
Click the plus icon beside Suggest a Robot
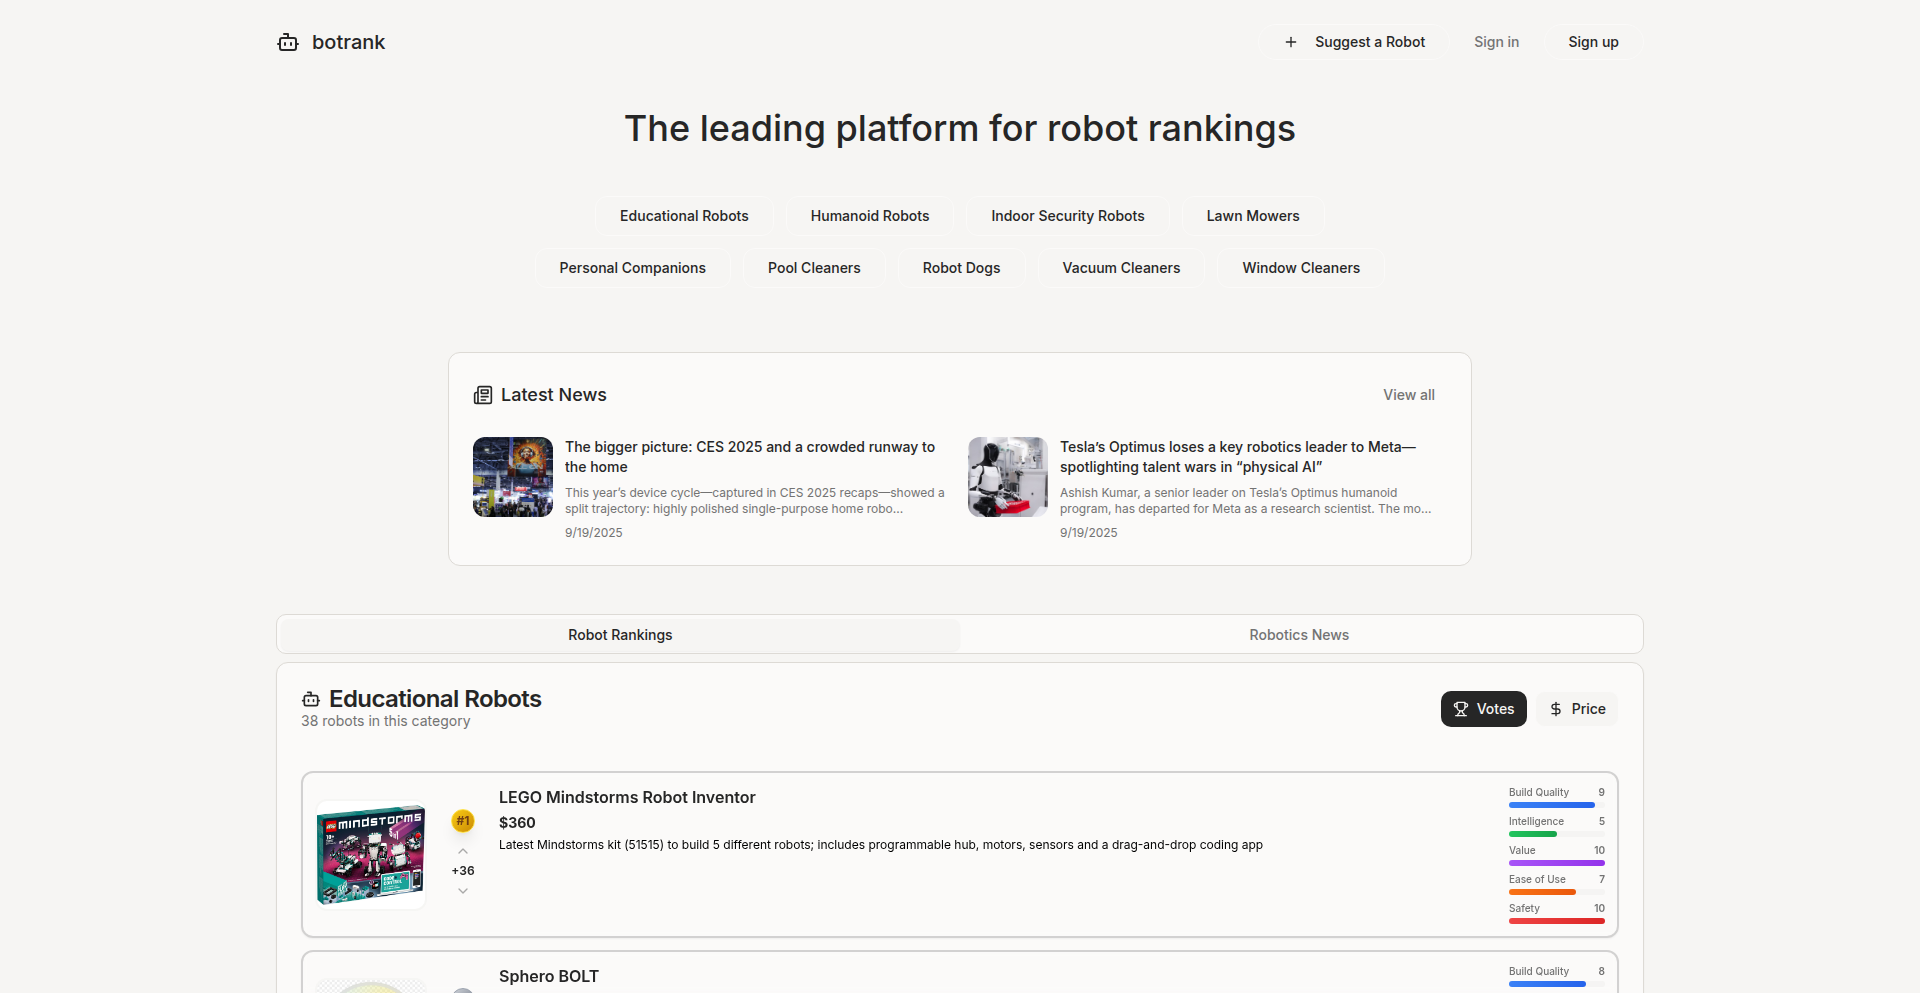[x=1291, y=42]
